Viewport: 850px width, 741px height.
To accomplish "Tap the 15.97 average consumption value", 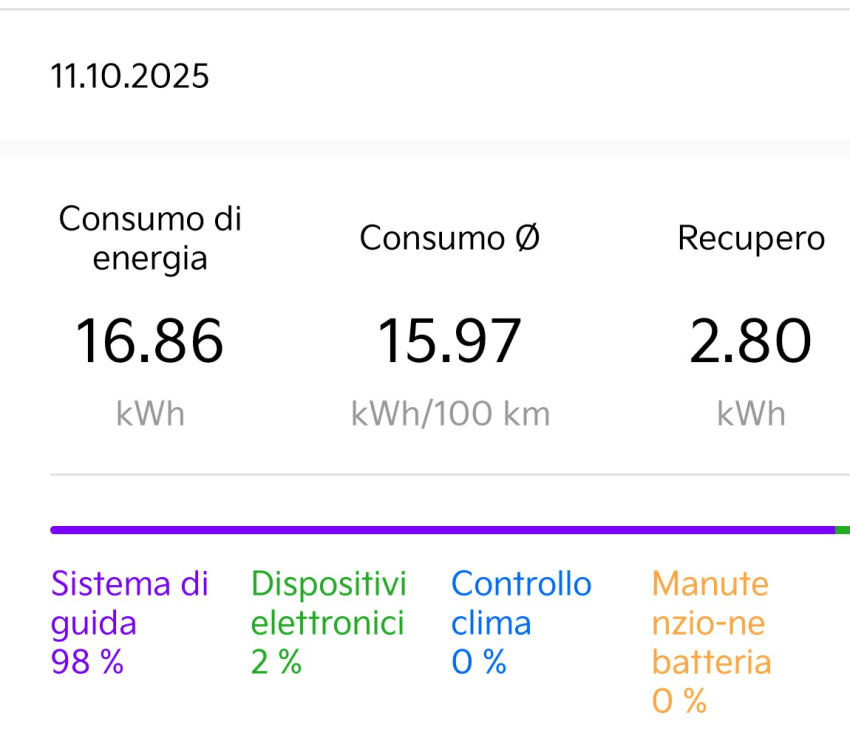I will tap(450, 340).
